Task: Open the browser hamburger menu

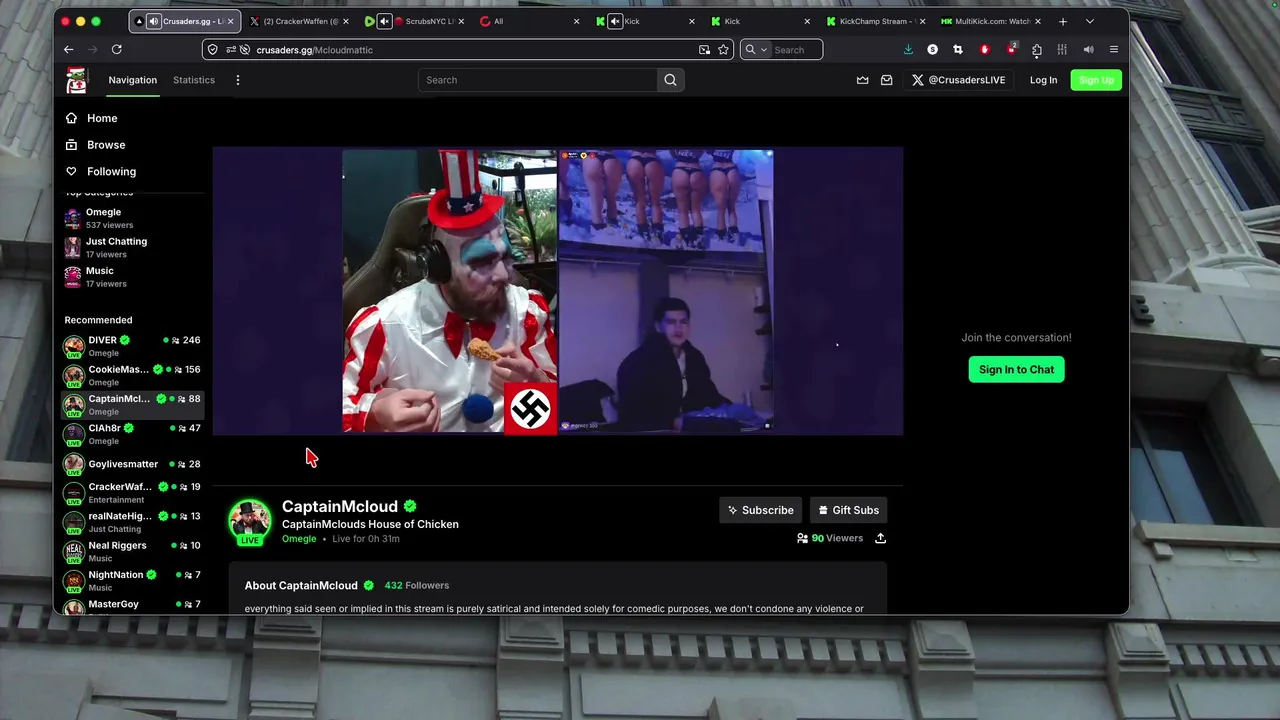Action: coord(1113,49)
